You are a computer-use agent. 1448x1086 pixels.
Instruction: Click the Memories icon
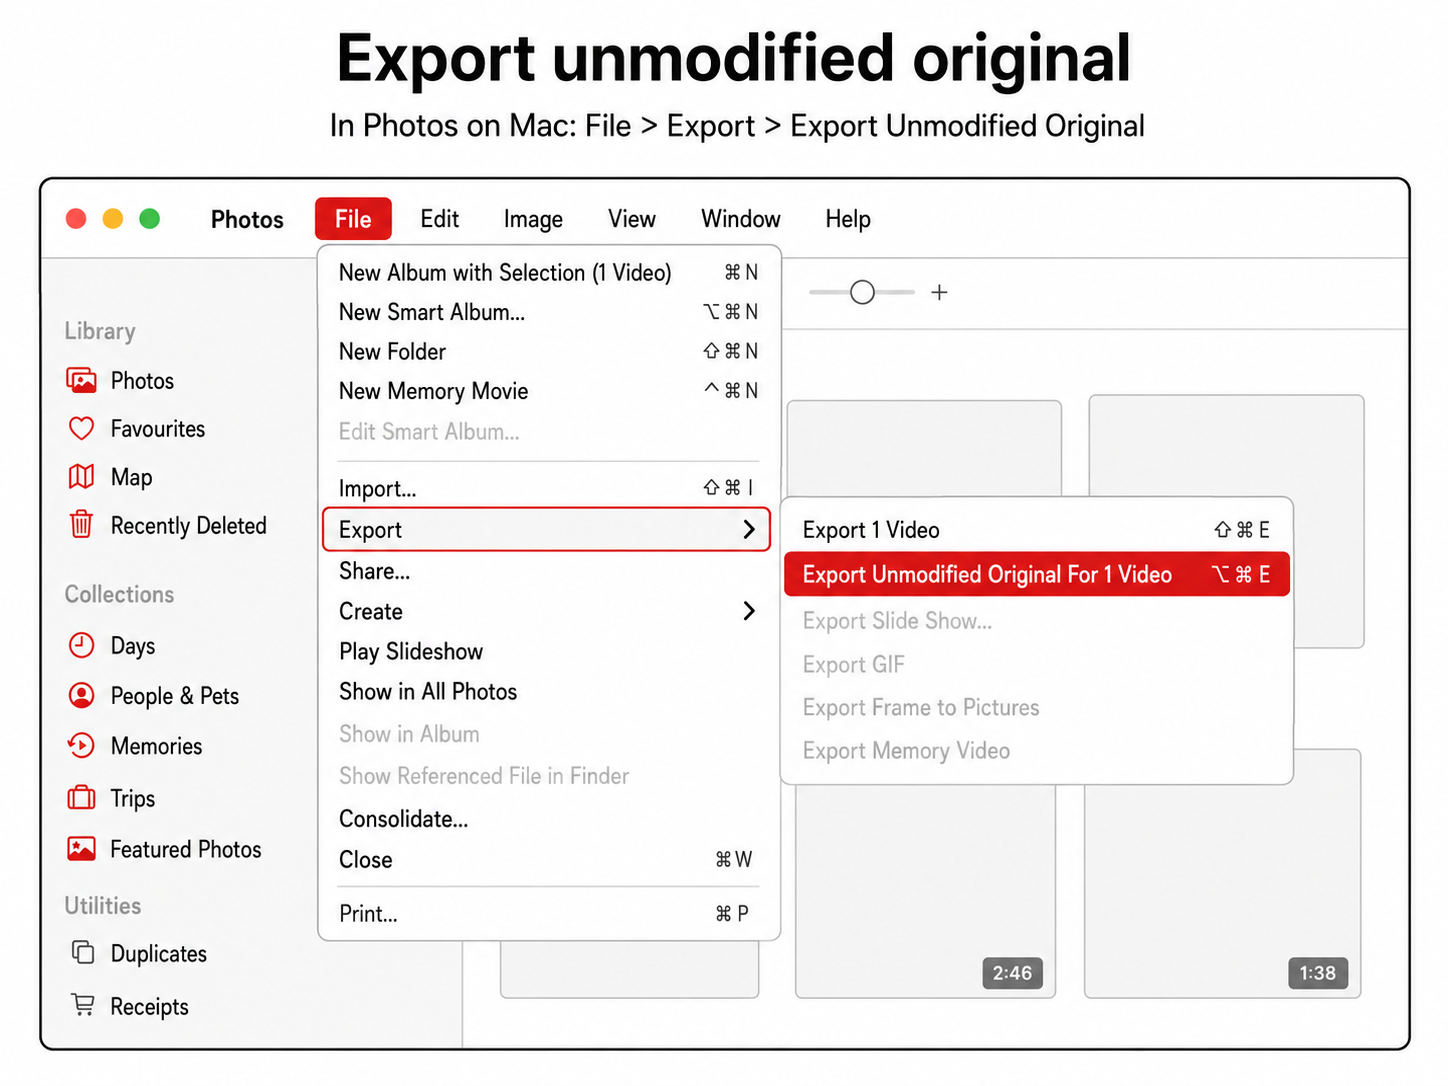click(81, 746)
